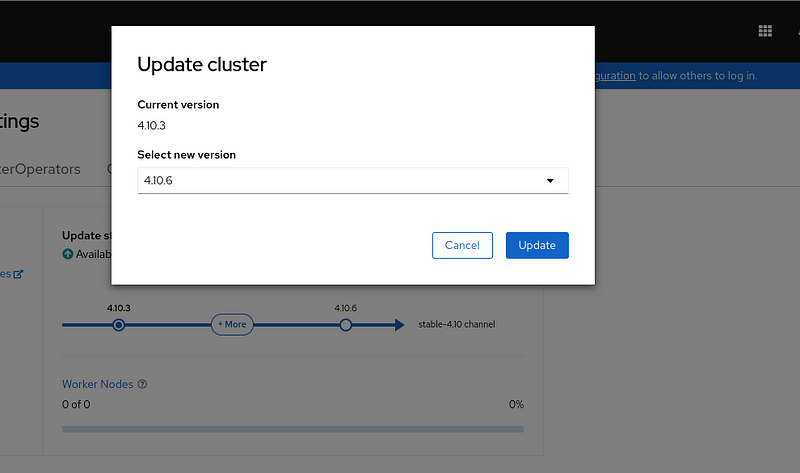800x473 pixels.
Task: Click the current version value 4.10.3
Action: pos(152,126)
